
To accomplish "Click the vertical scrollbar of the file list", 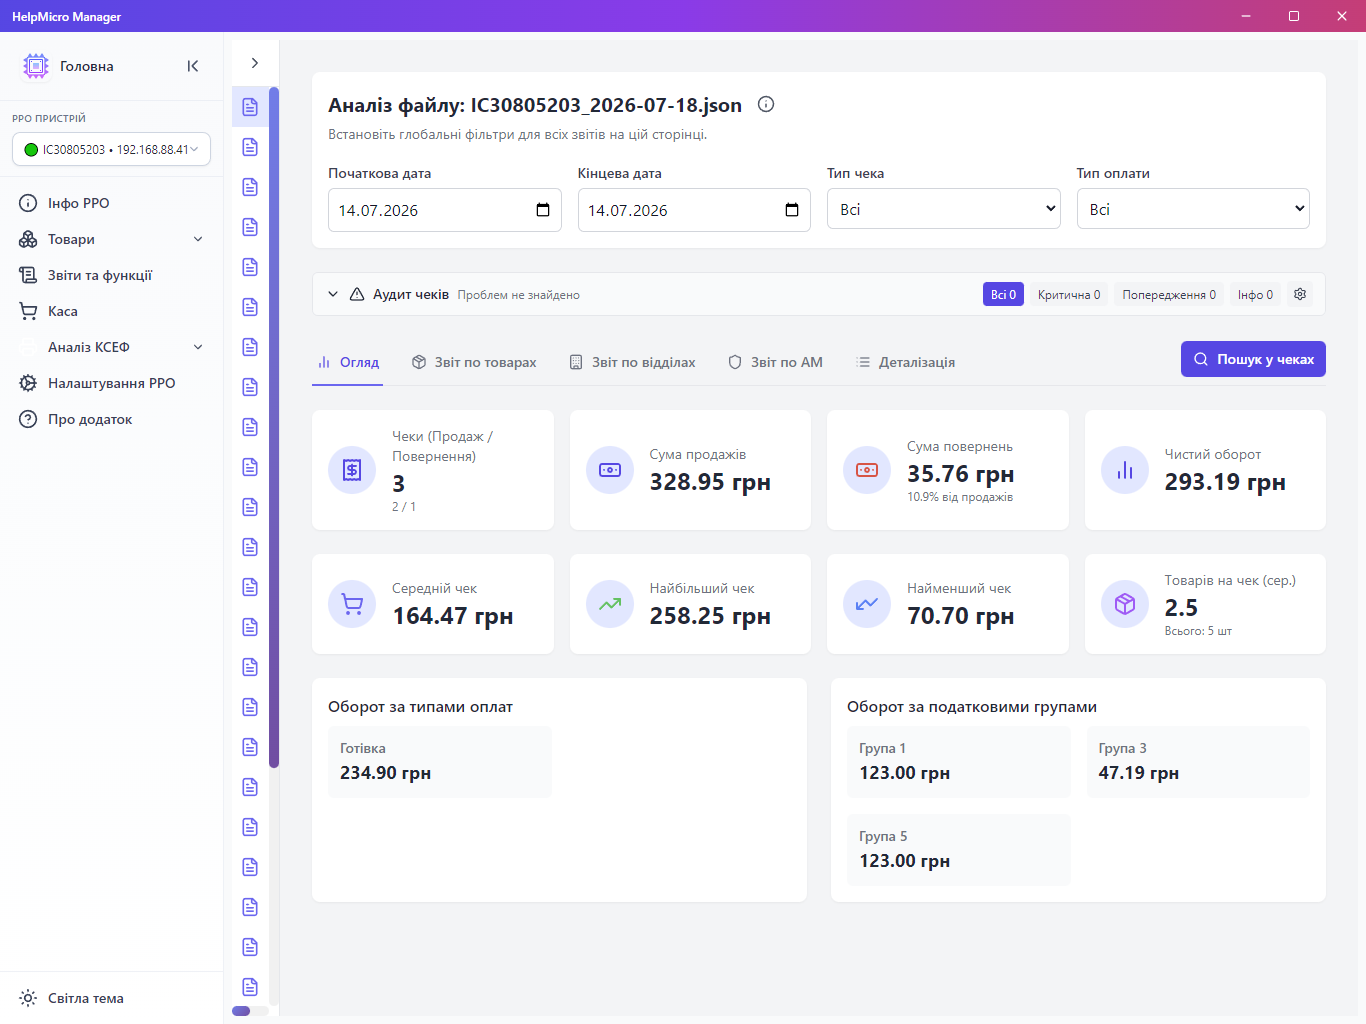I will 274,428.
